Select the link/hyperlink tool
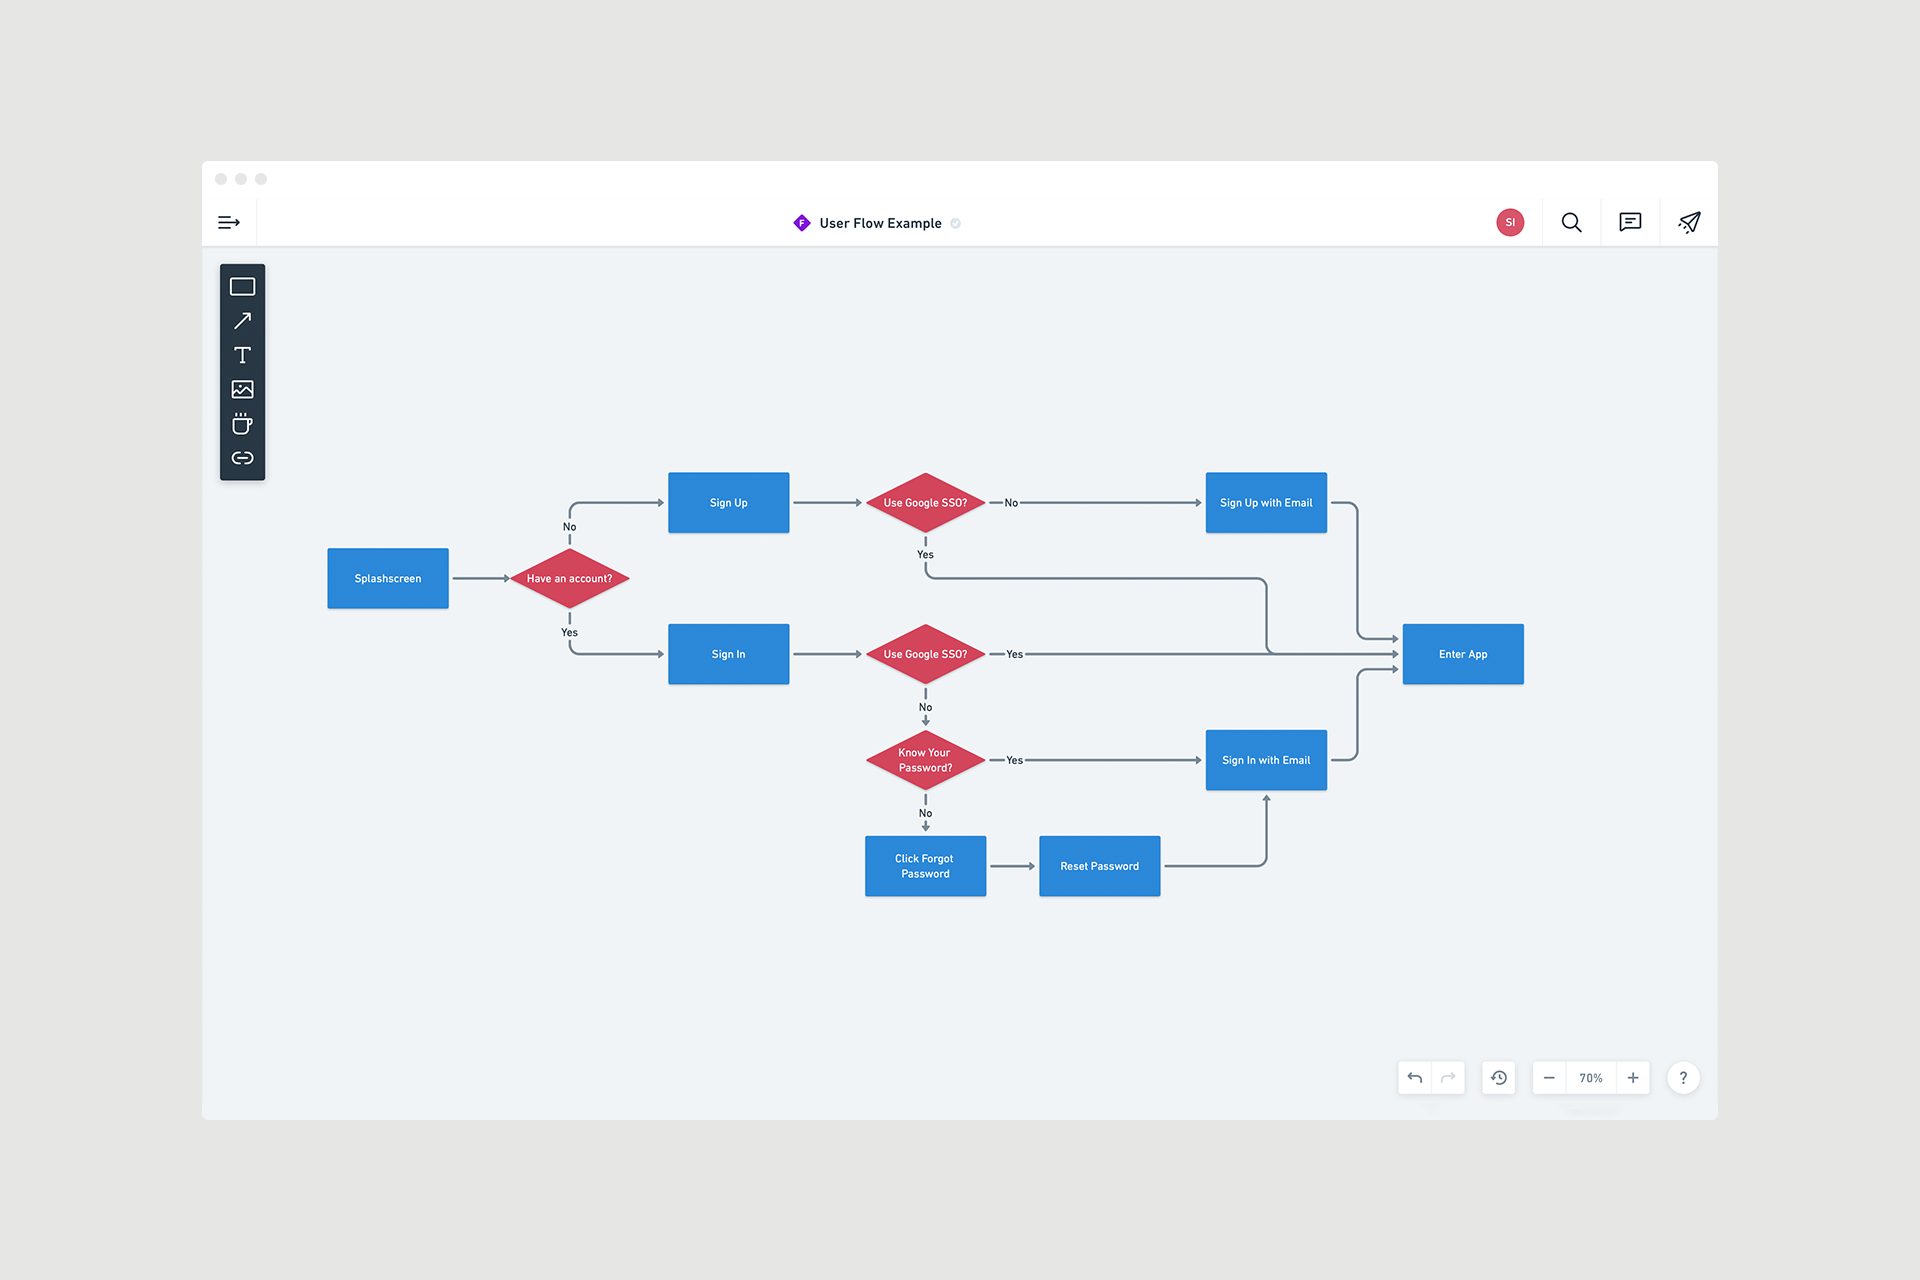Screen dimensions: 1920x1280 click(244, 459)
